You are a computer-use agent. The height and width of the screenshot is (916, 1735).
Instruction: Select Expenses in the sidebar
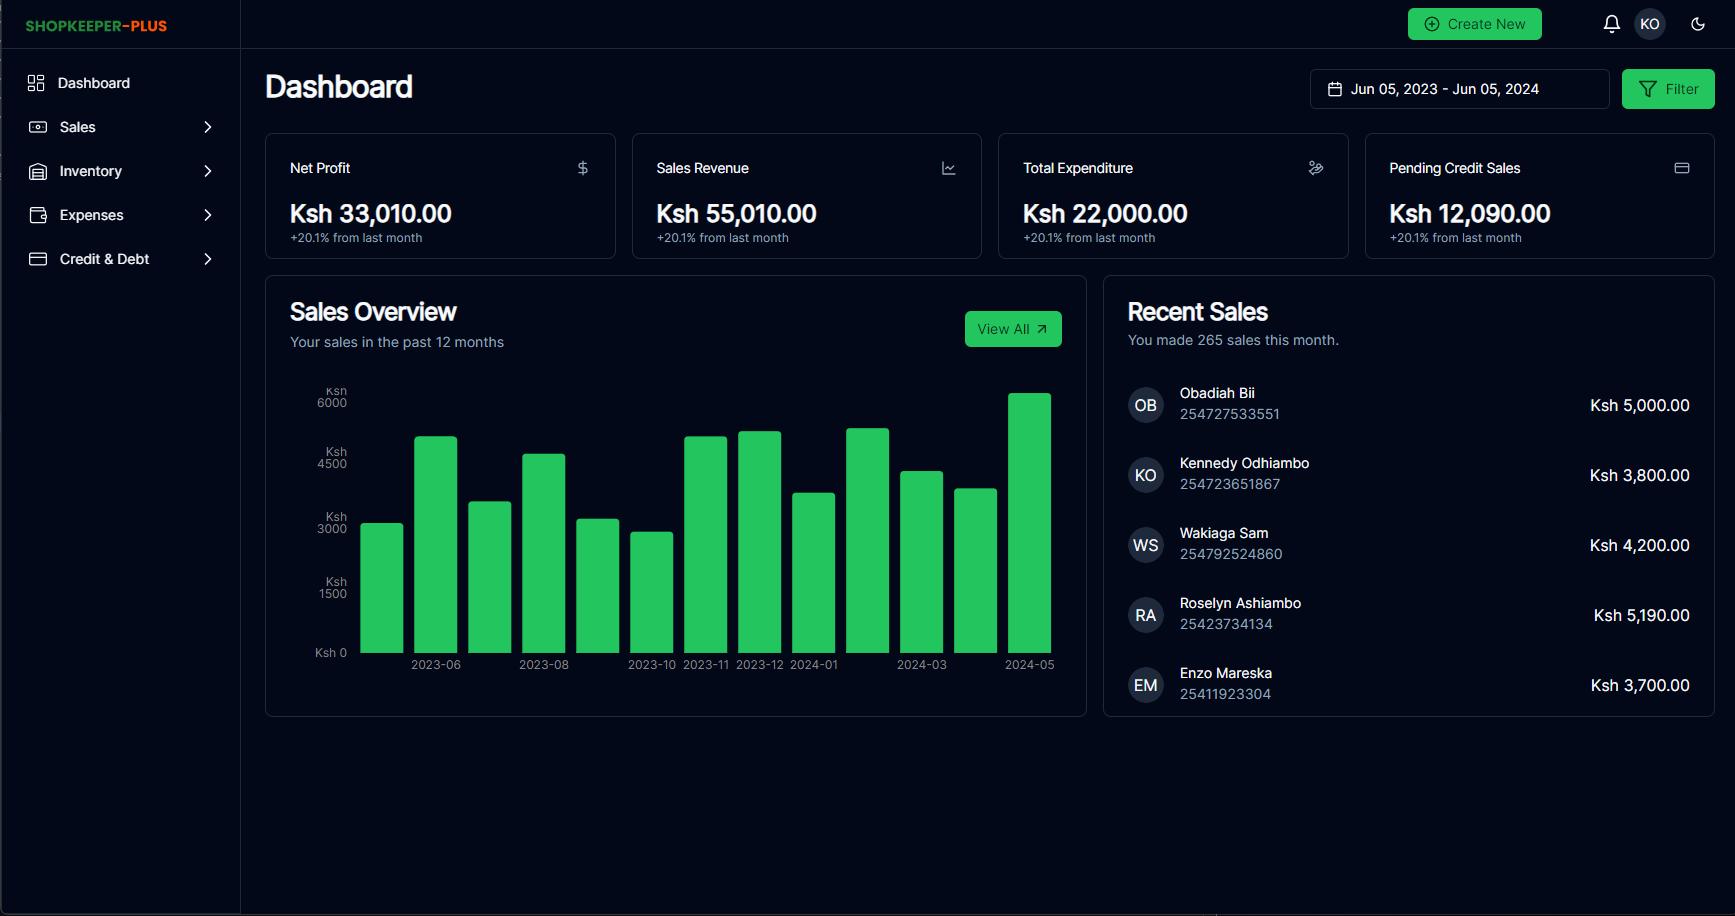92,215
